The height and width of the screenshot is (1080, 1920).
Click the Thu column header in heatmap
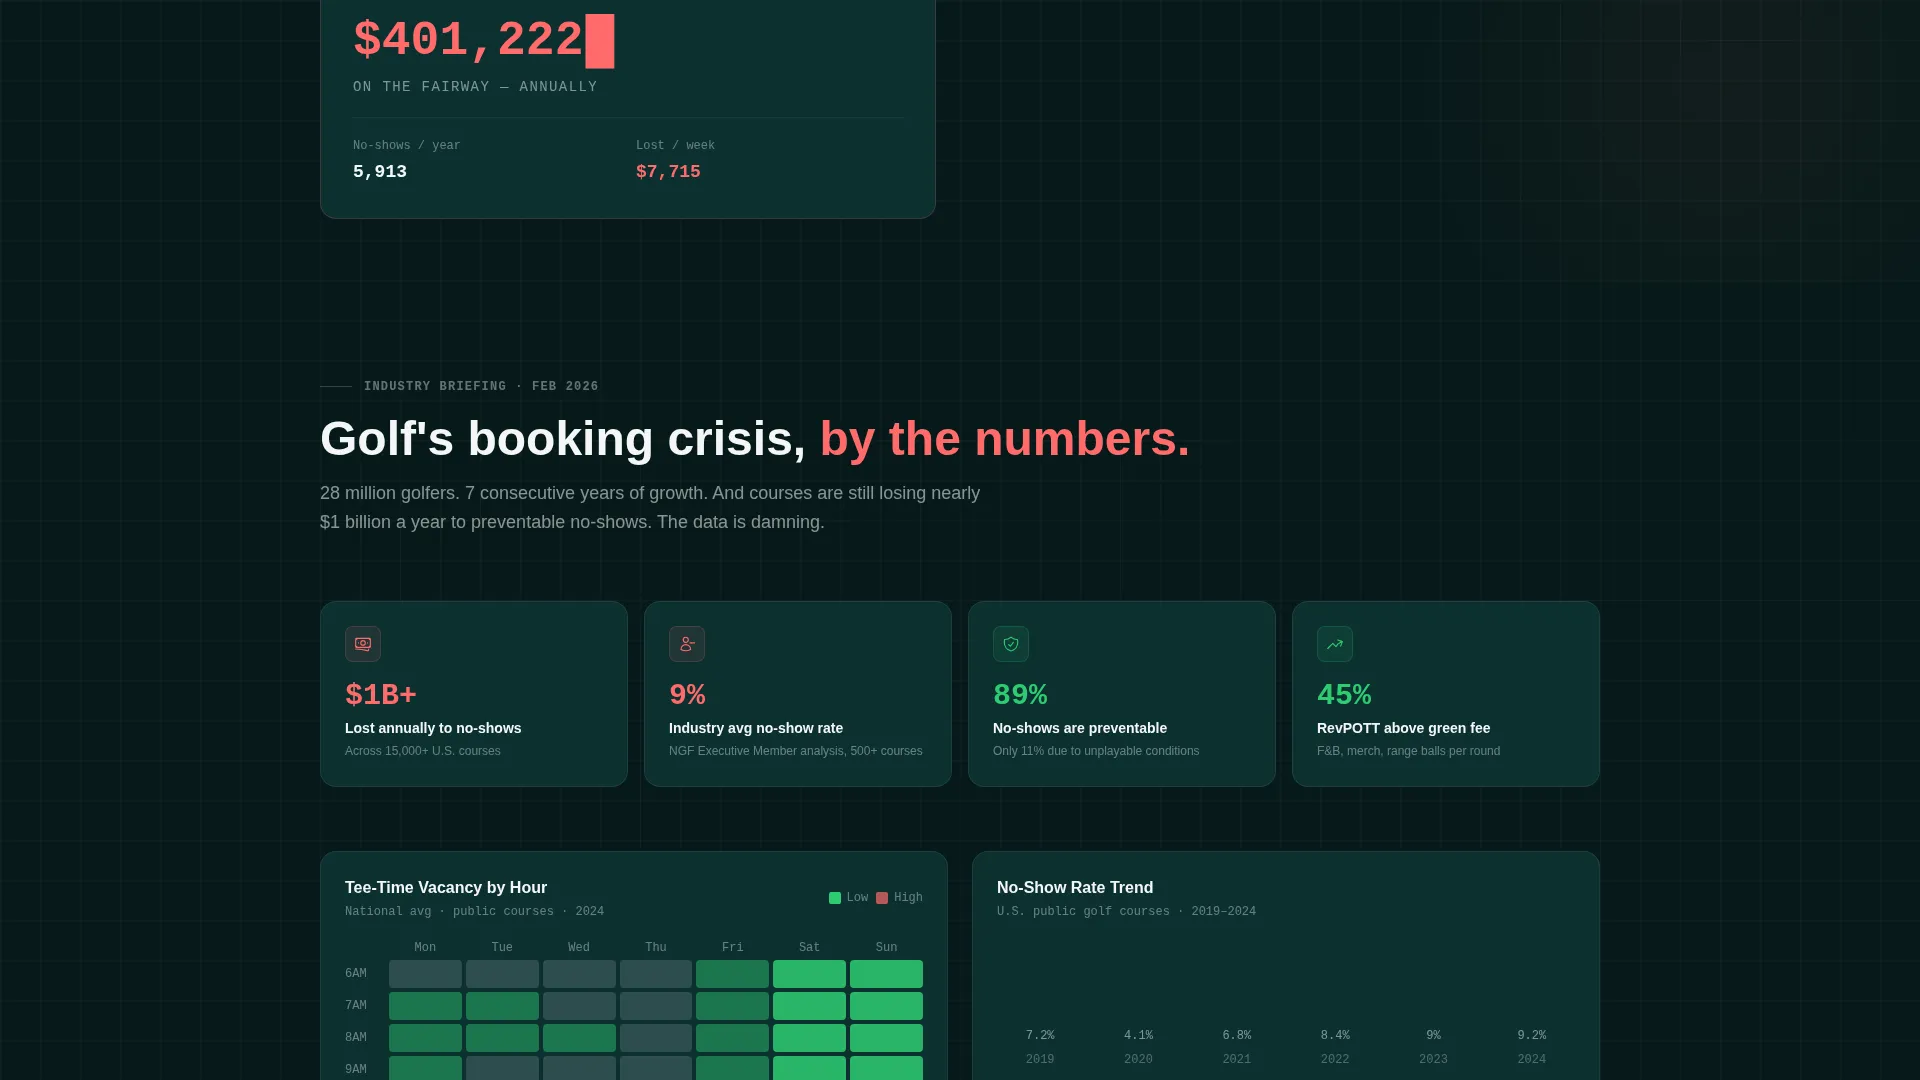(656, 948)
